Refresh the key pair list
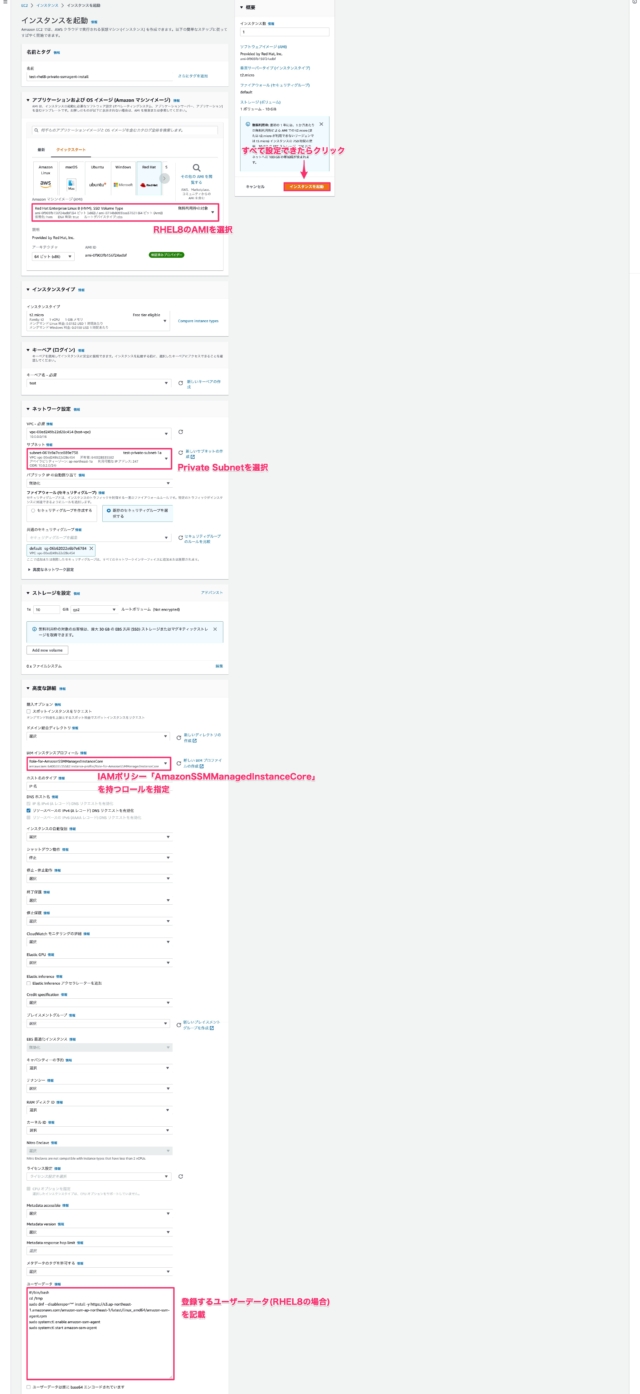The height and width of the screenshot is (1394, 640). click(x=180, y=383)
